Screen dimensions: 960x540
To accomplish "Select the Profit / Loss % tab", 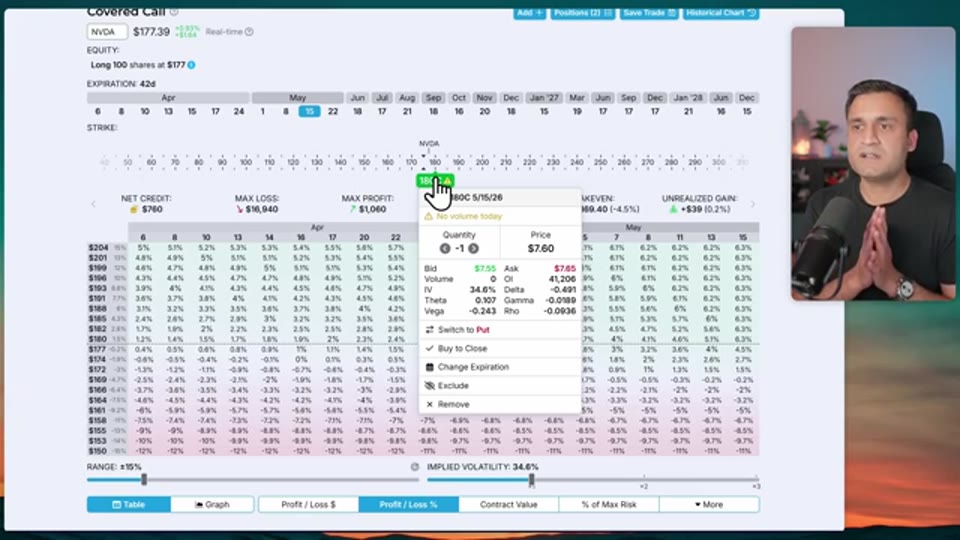I will 408,504.
